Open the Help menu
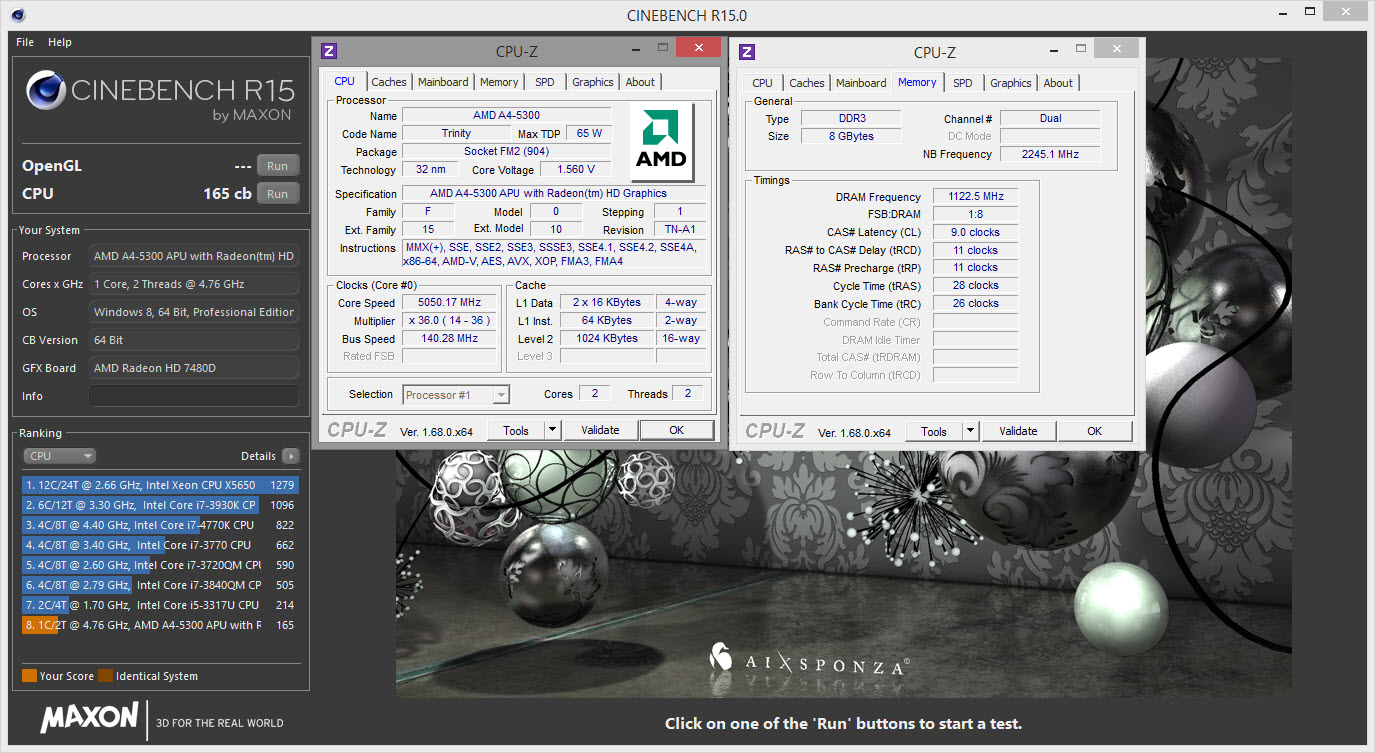The width and height of the screenshot is (1375, 753). click(x=60, y=42)
